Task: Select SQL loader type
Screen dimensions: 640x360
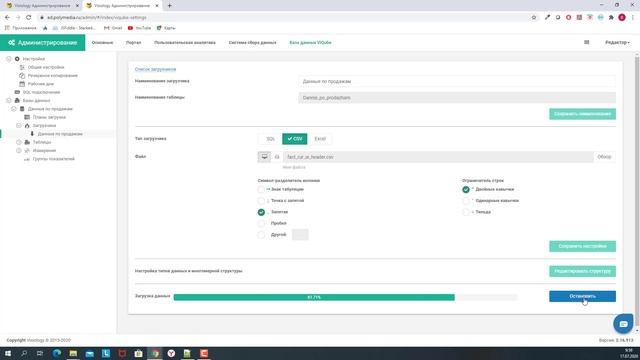Action: point(270,139)
